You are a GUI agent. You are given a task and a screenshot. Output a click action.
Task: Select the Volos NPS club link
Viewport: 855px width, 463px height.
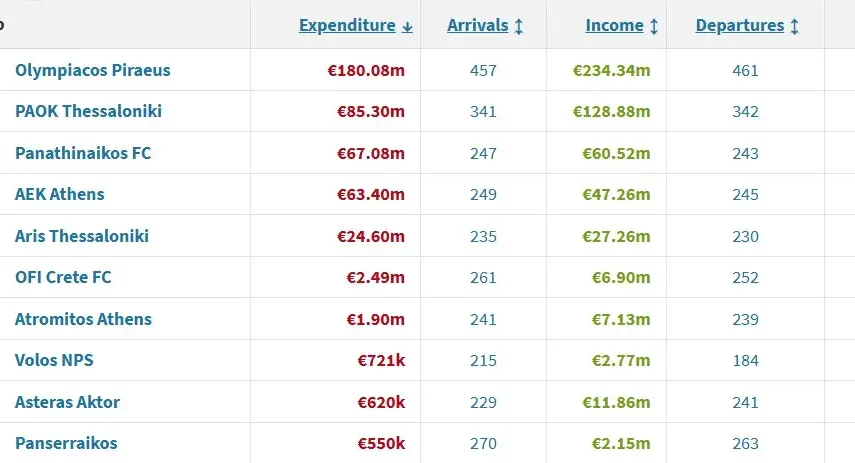click(x=54, y=360)
